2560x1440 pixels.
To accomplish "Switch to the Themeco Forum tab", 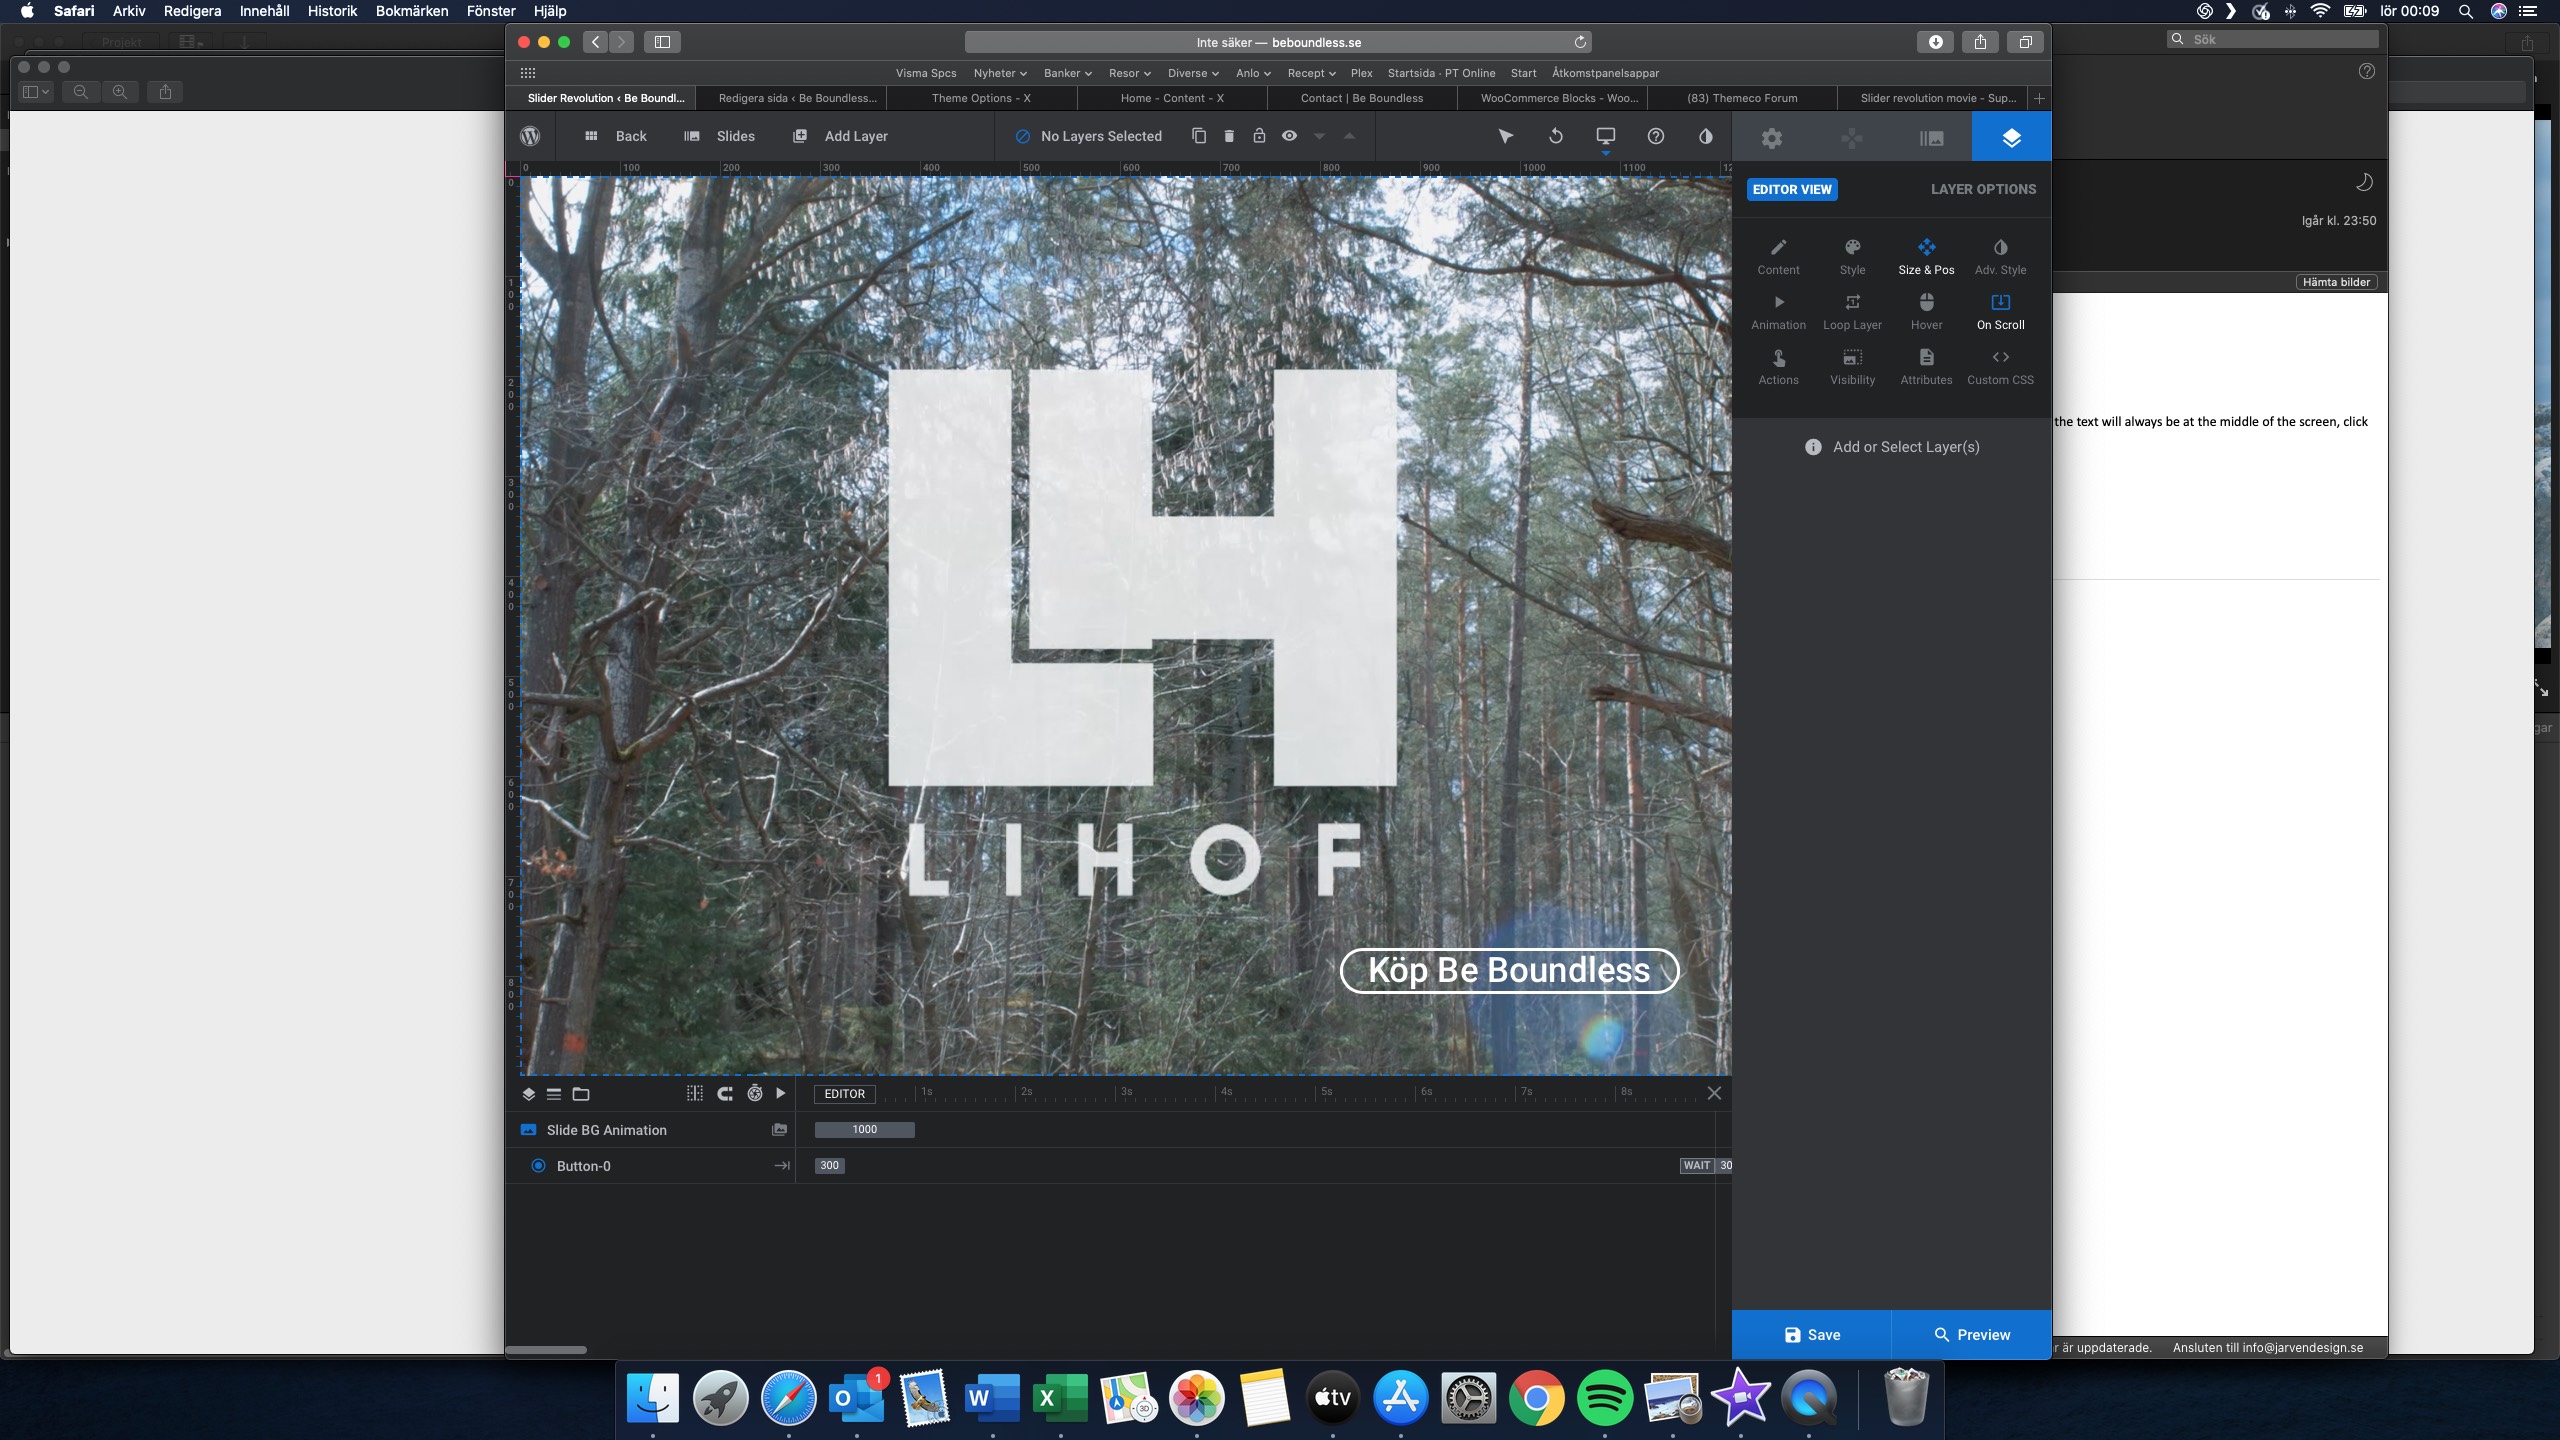I will 1742,98.
